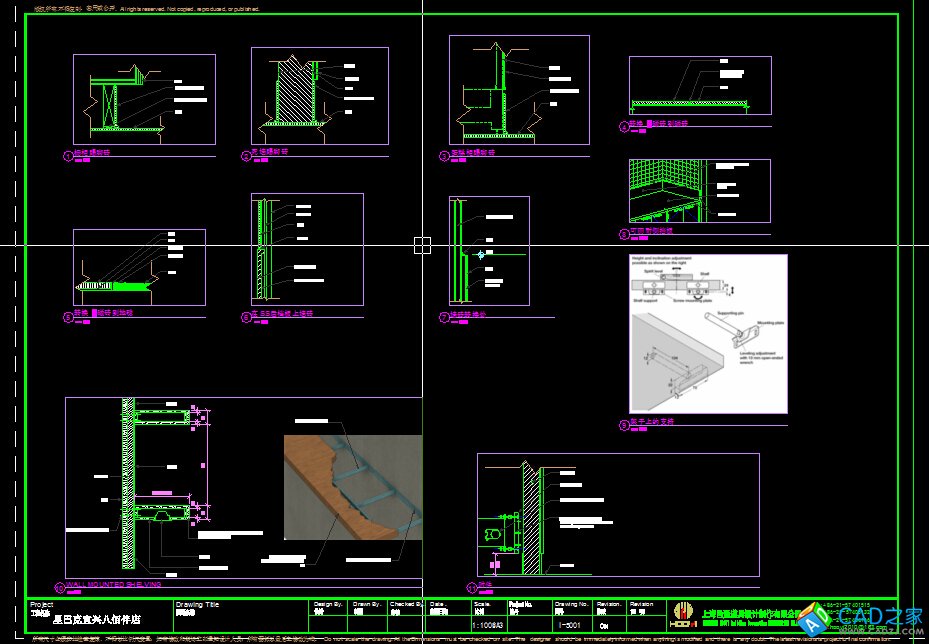Image resolution: width=929 pixels, height=644 pixels.
Task: Click the detail number 9 bubble marker
Action: (624, 424)
